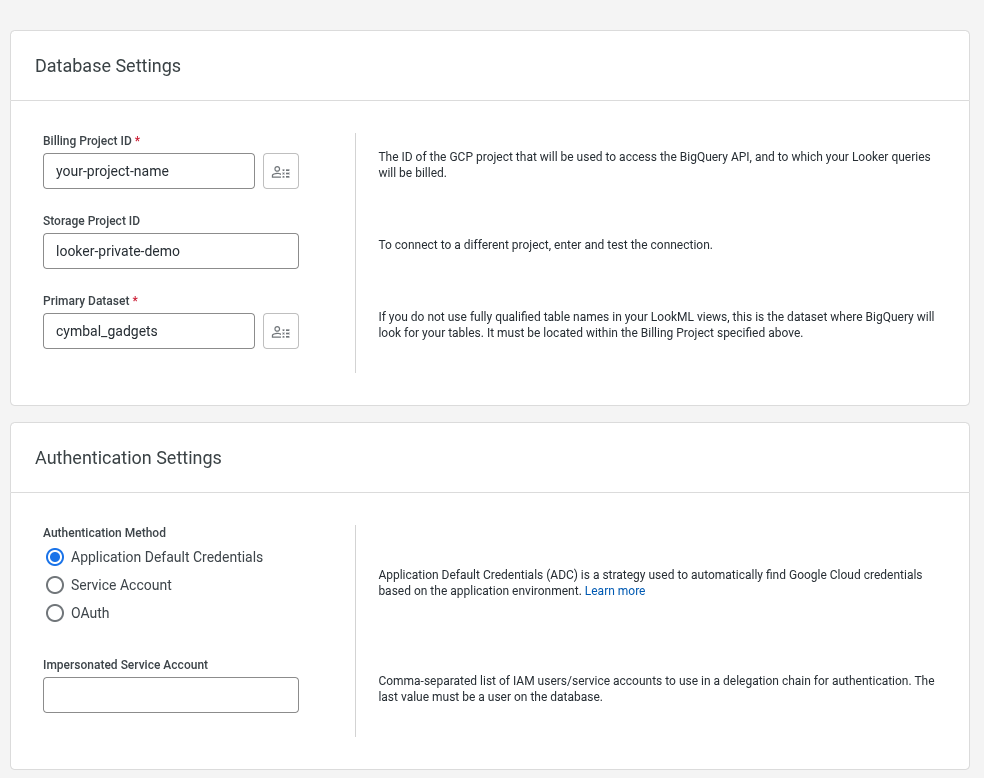Open the "Learn more" link about ADC
This screenshot has height=778, width=984.
(x=615, y=590)
